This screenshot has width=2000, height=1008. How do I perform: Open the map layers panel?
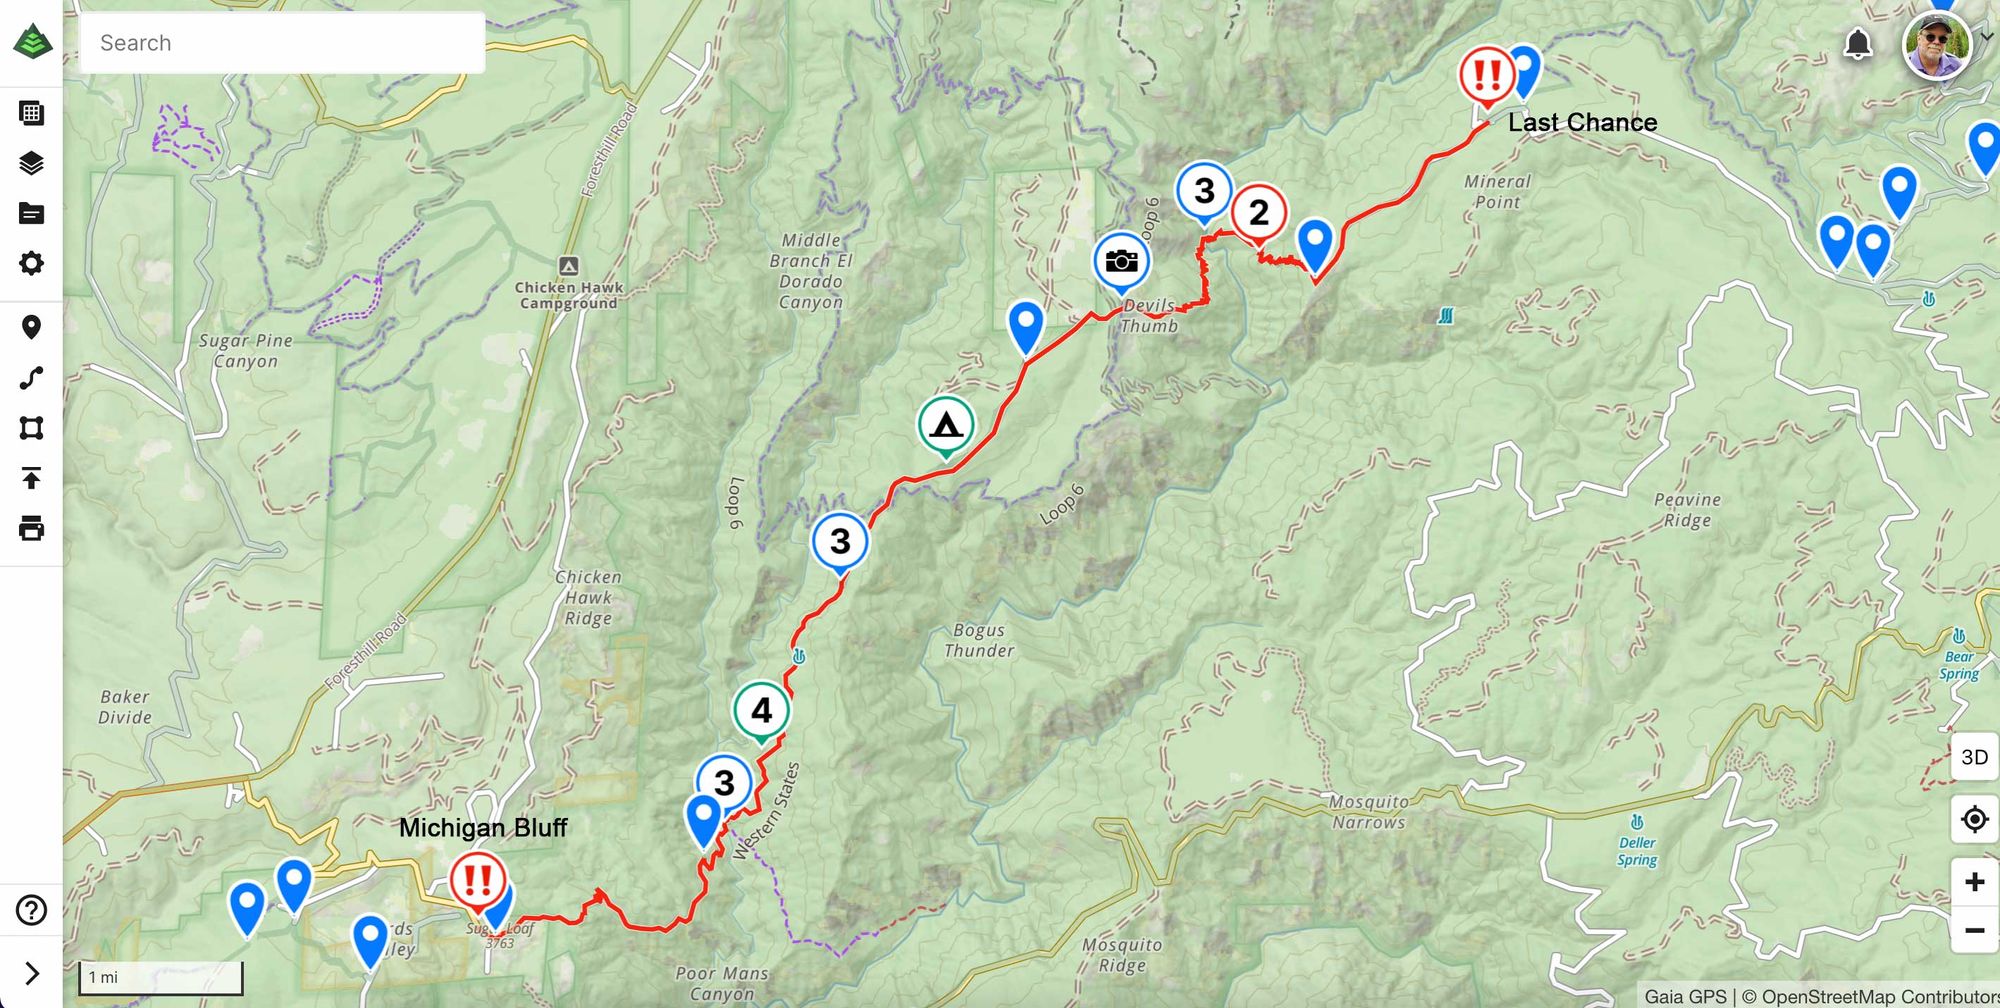pyautogui.click(x=31, y=163)
